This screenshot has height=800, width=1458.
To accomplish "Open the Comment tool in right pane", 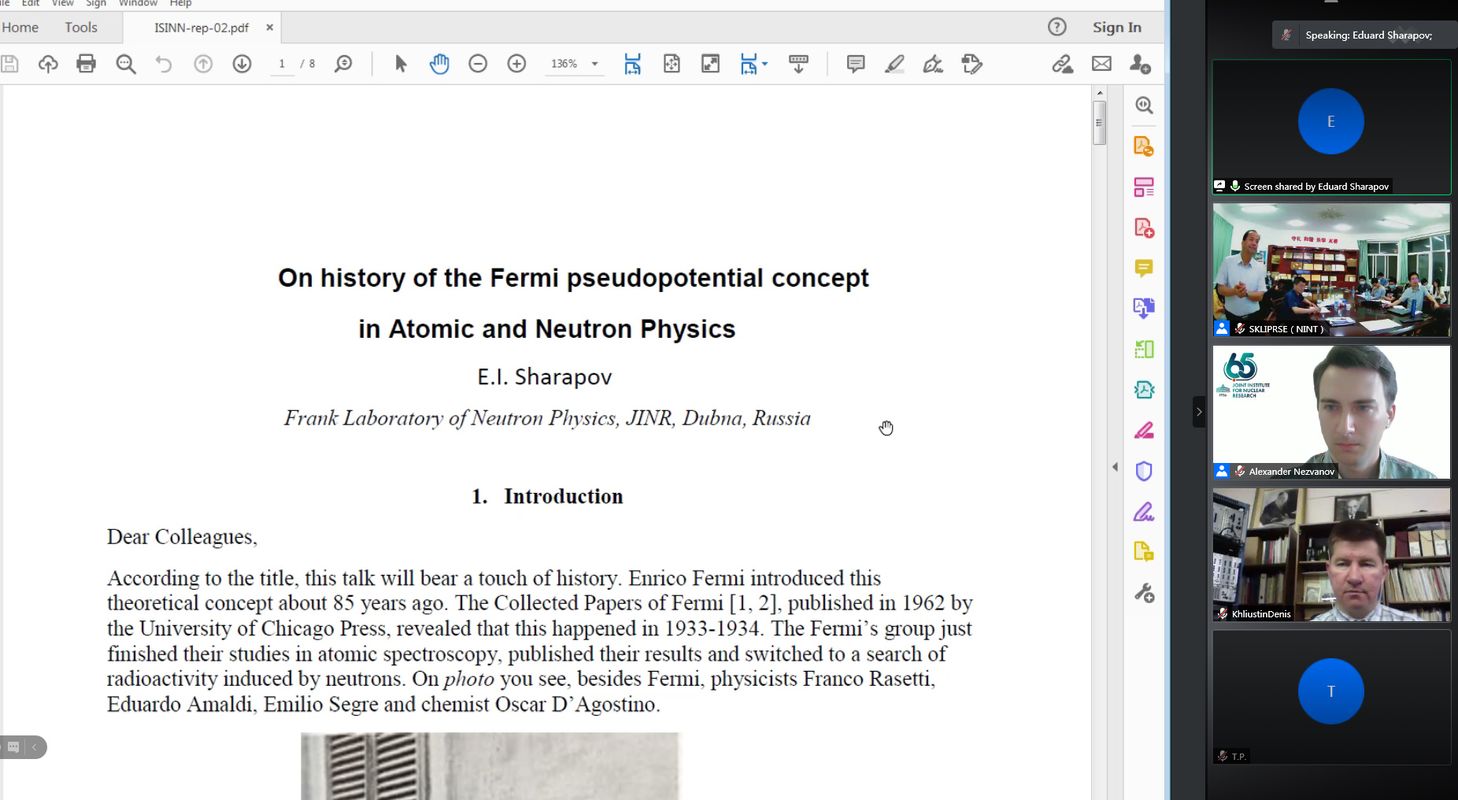I will click(1144, 268).
